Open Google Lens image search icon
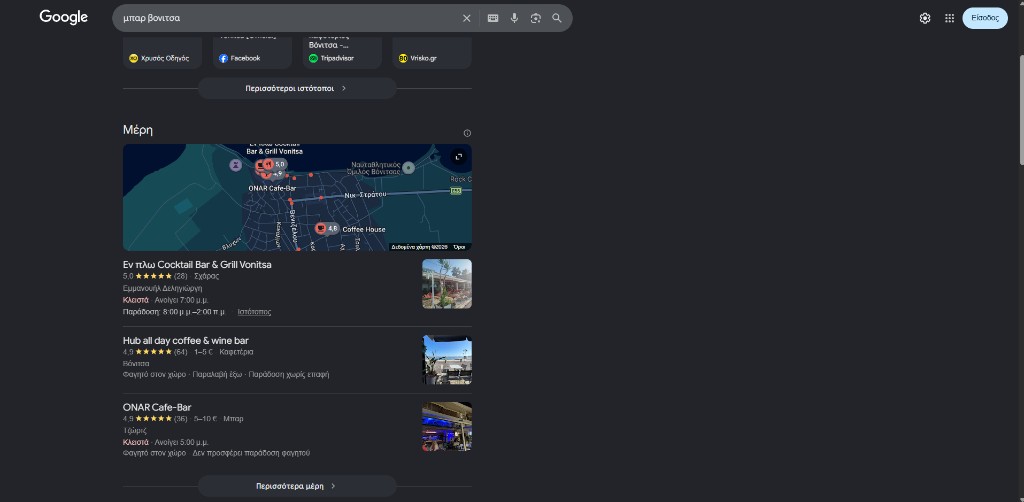Viewport: 1024px width, 502px height. click(x=536, y=18)
